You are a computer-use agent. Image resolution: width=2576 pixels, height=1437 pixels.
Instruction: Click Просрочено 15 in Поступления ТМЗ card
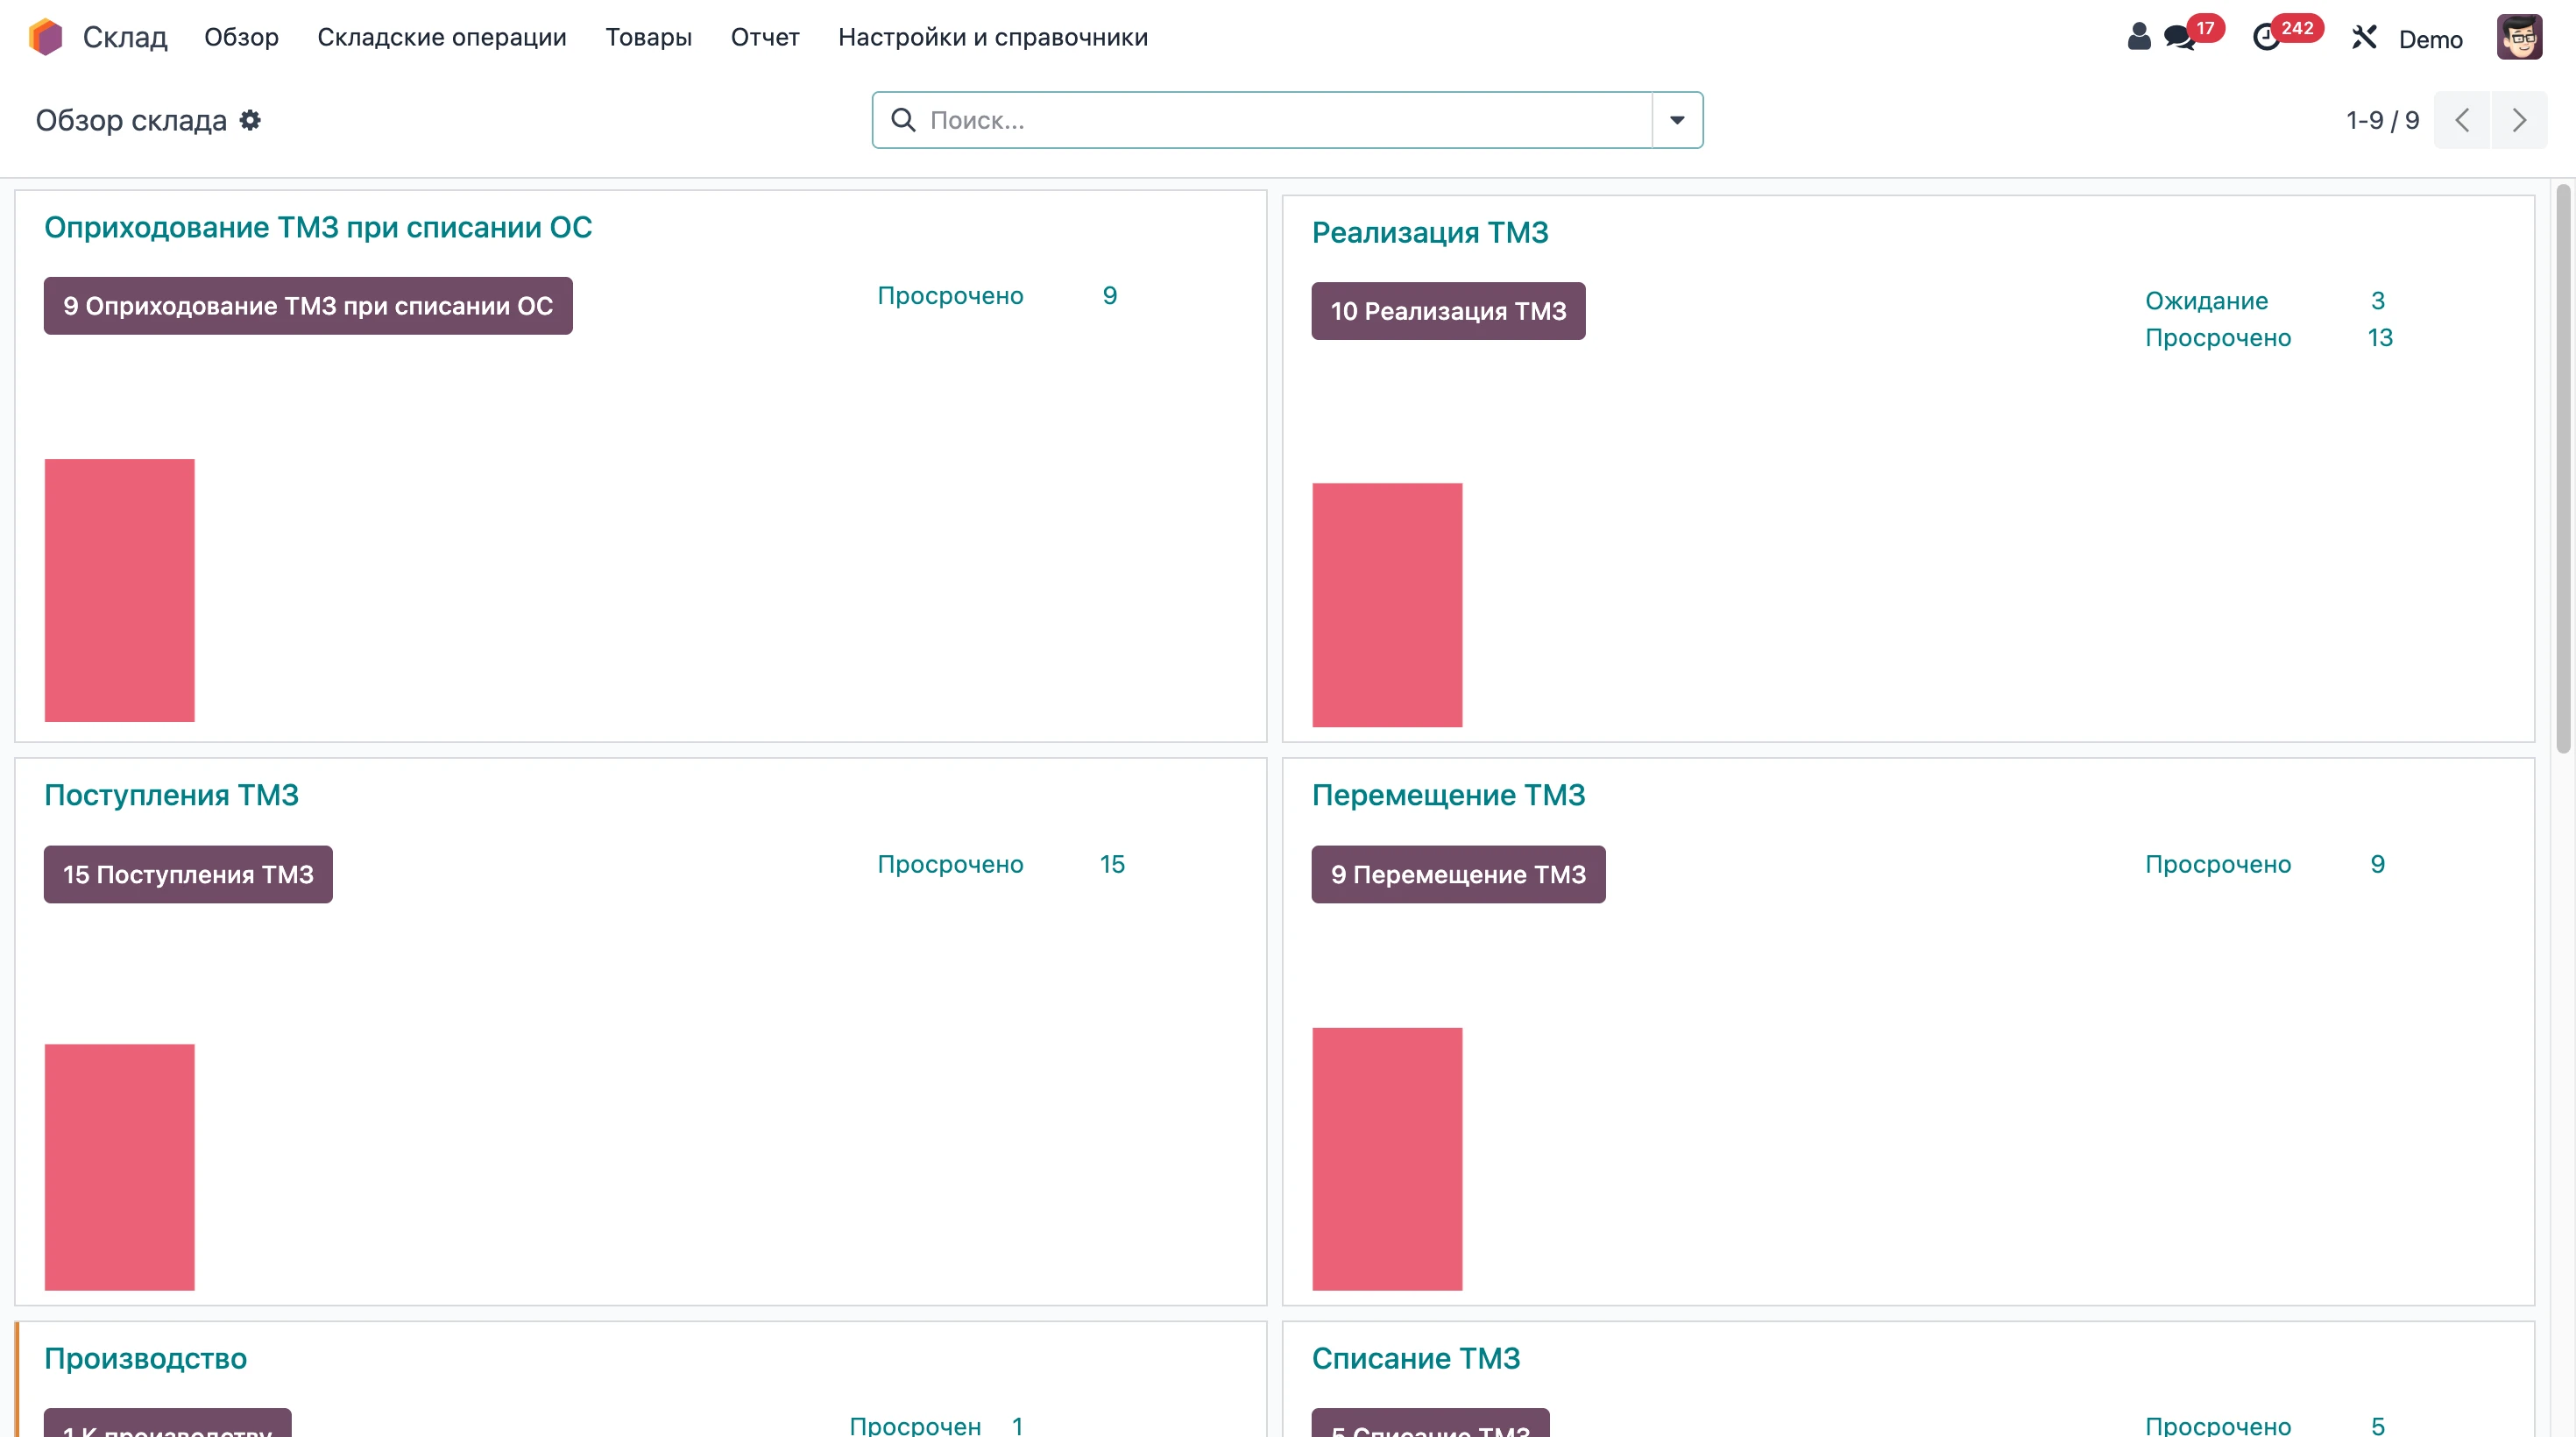(x=1001, y=864)
